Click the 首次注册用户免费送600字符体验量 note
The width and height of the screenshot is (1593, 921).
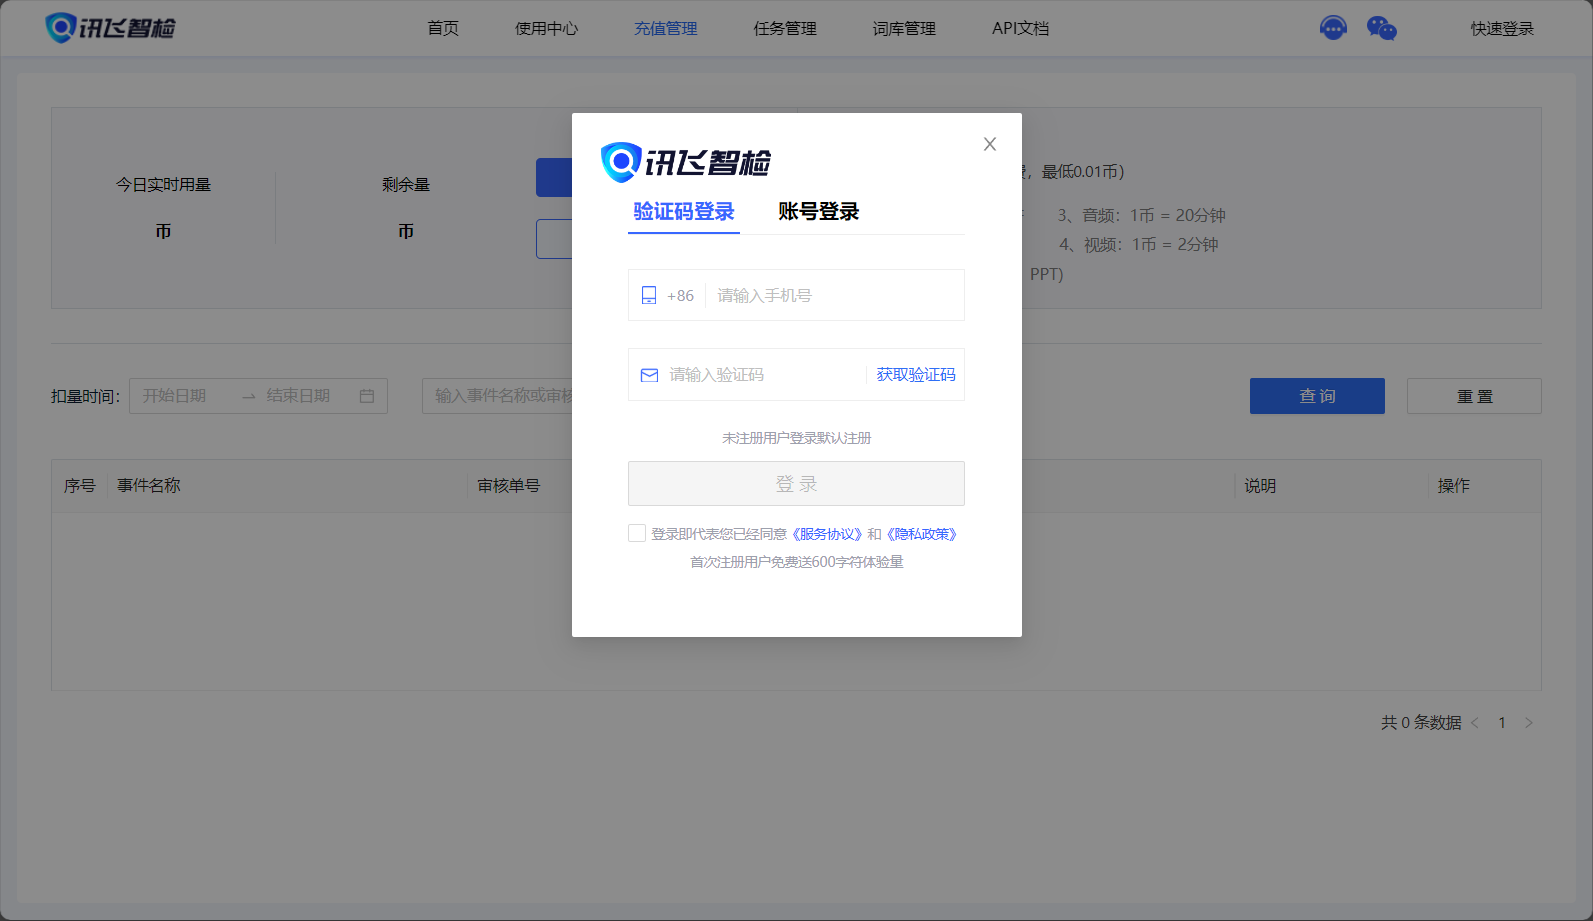[796, 562]
